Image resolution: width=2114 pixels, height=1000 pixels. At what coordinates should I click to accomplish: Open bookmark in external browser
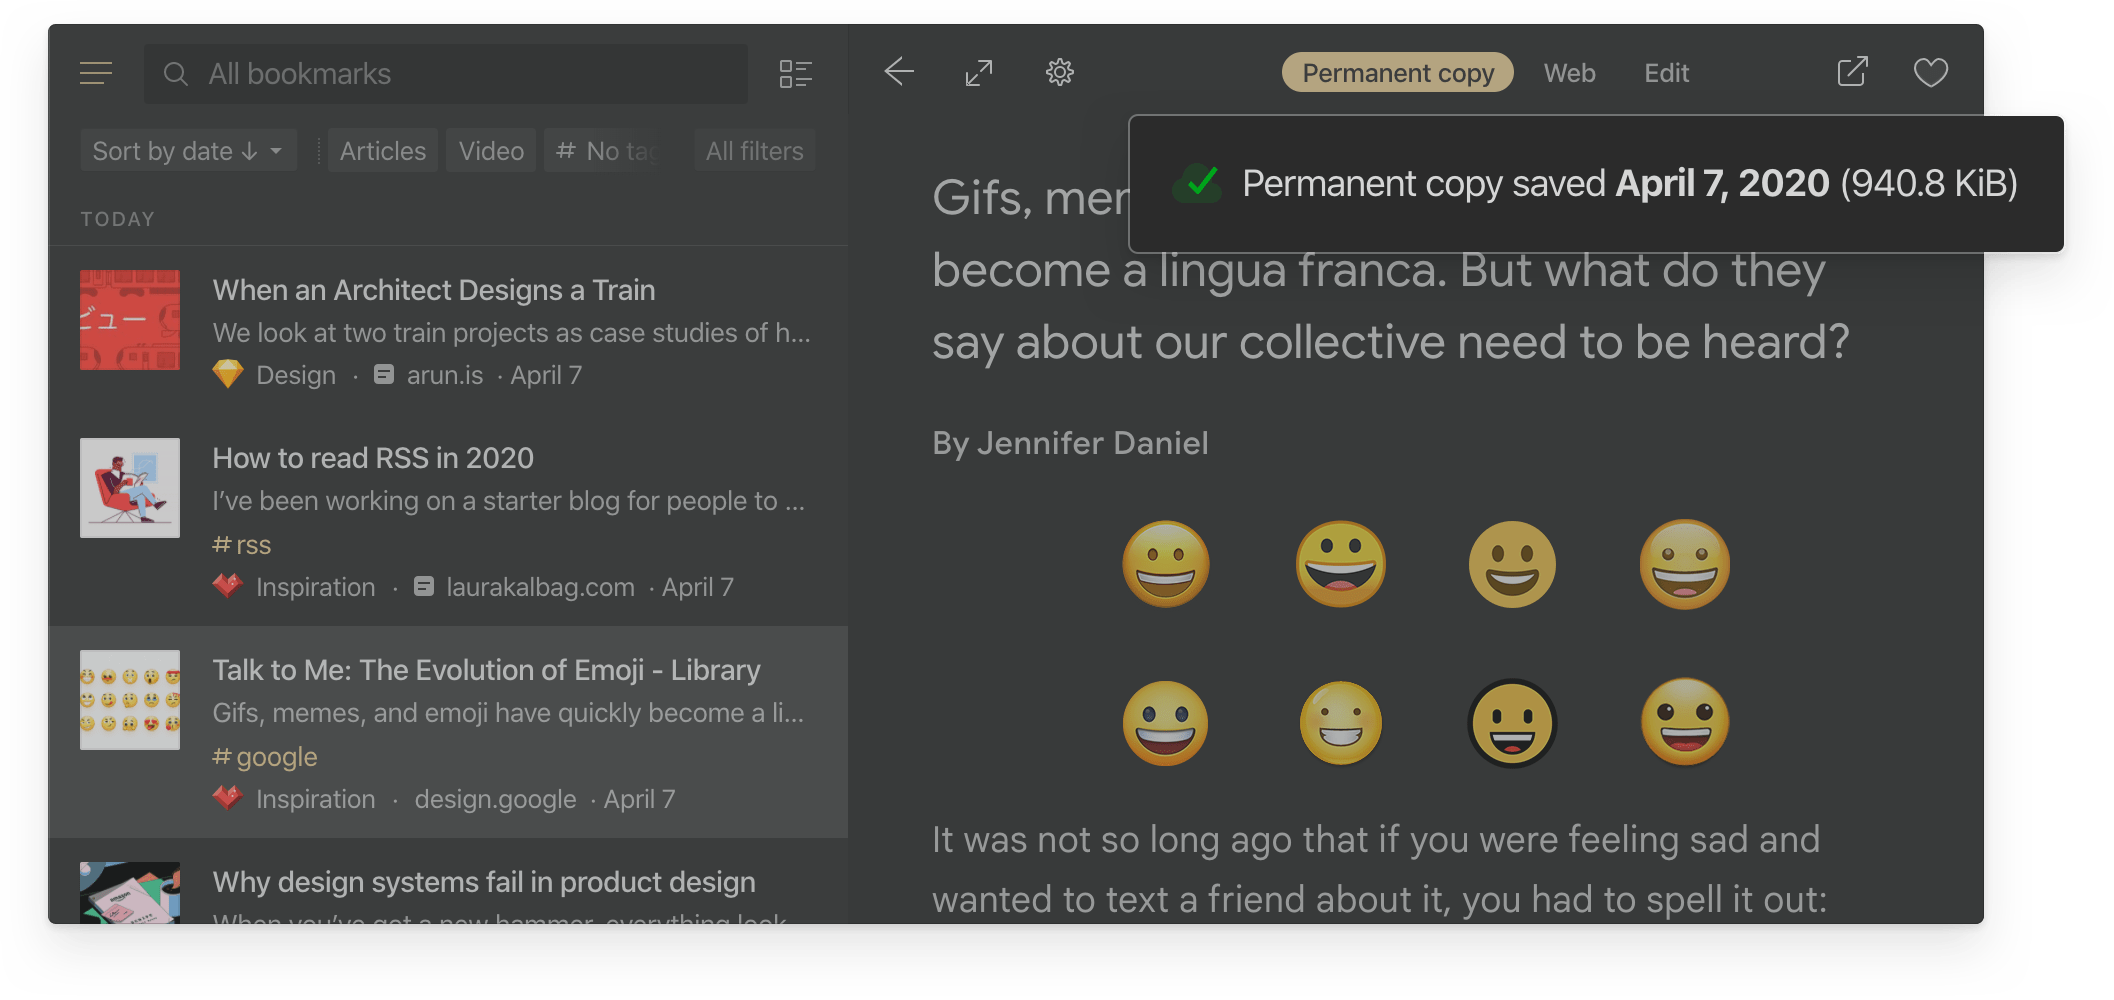[x=1851, y=72]
